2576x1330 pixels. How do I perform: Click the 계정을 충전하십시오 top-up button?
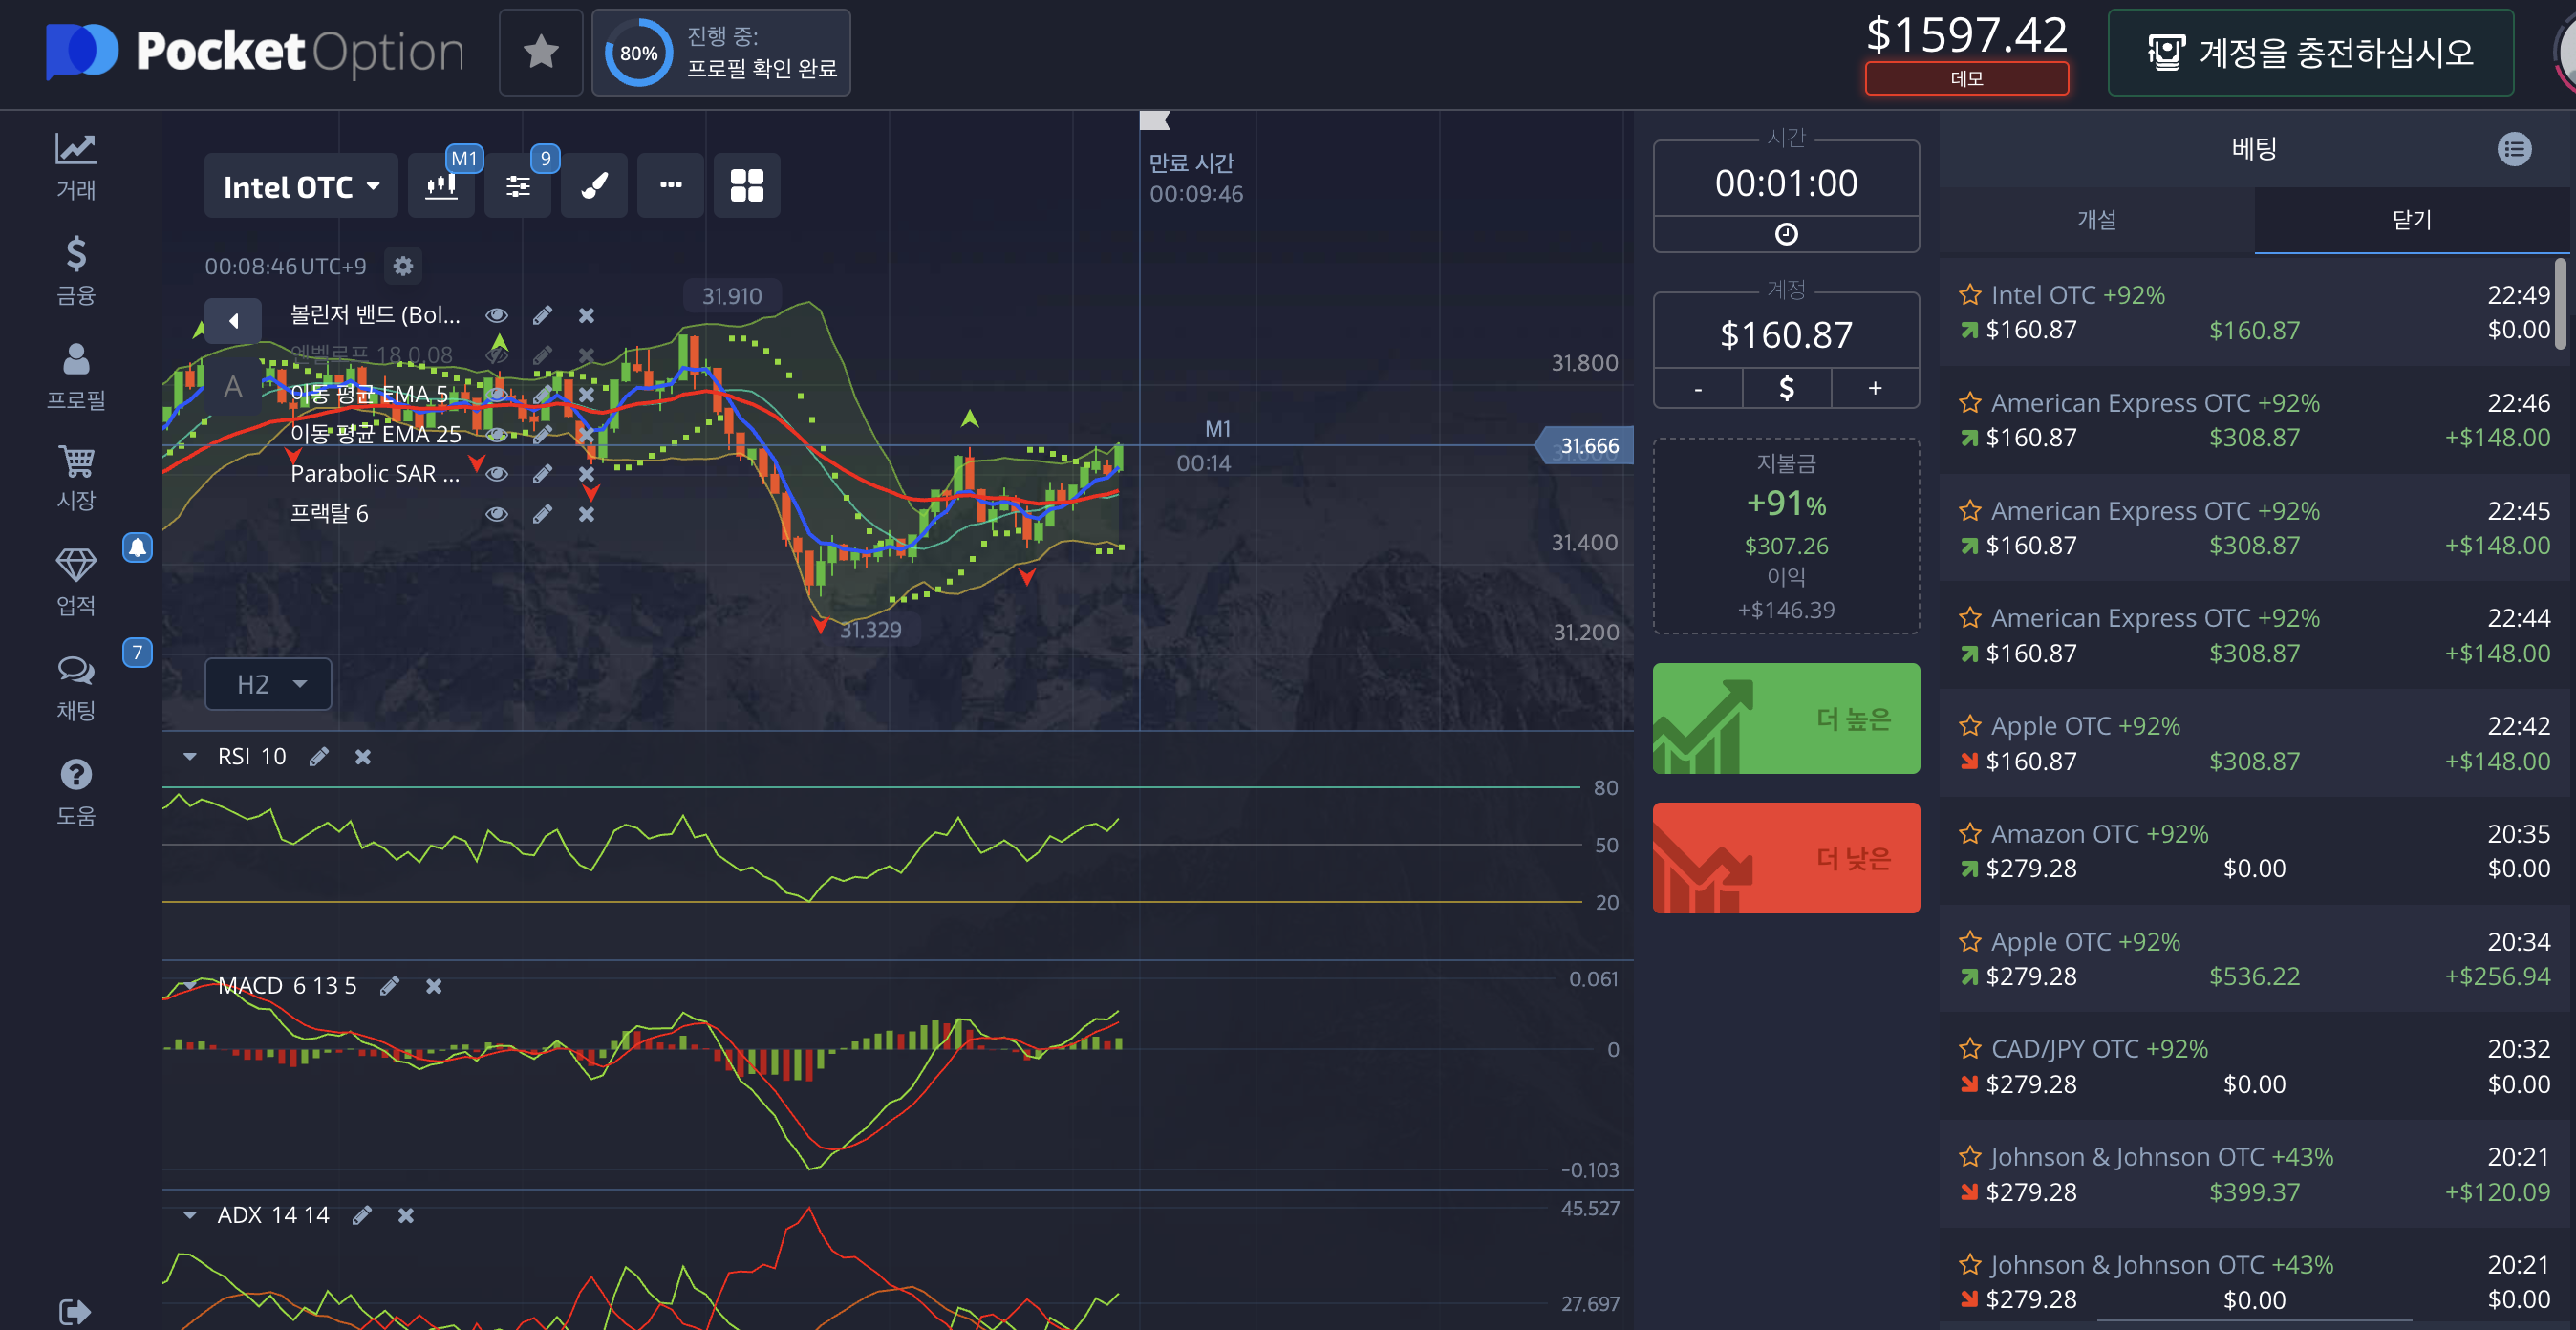2310,52
